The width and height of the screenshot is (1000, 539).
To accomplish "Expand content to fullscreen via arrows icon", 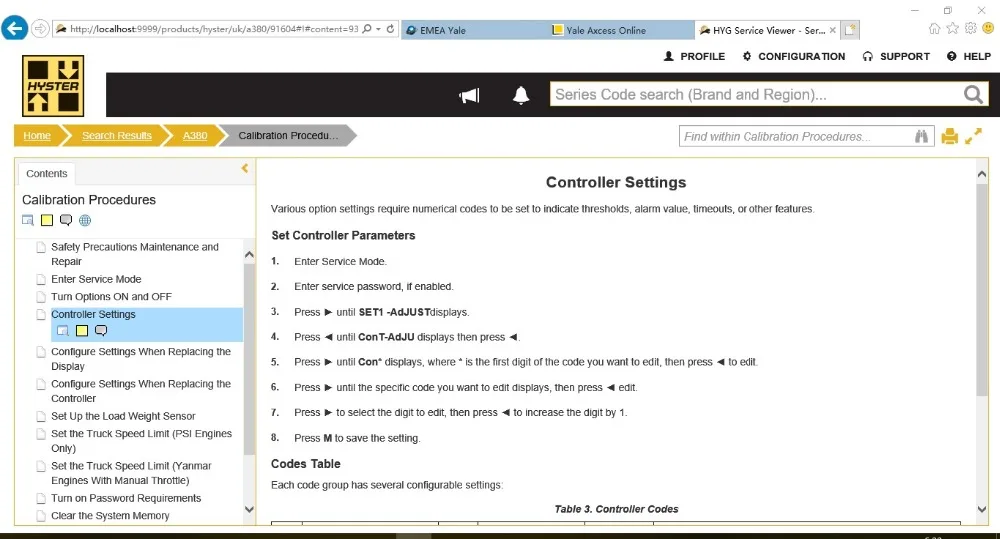I will (x=973, y=136).
